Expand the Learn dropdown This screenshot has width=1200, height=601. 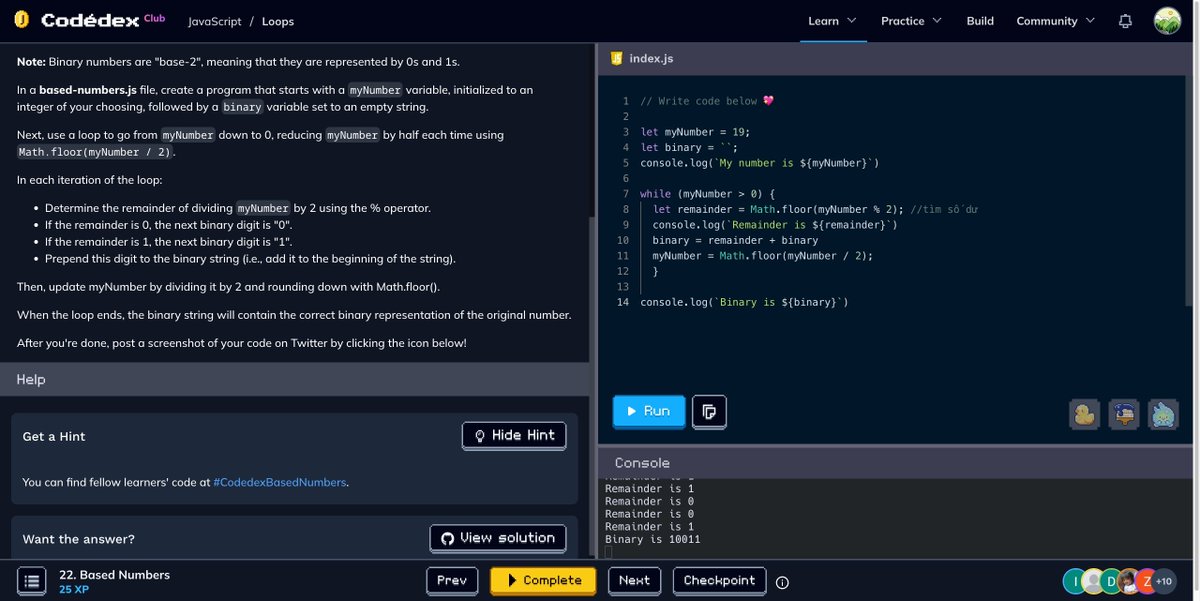[x=832, y=20]
